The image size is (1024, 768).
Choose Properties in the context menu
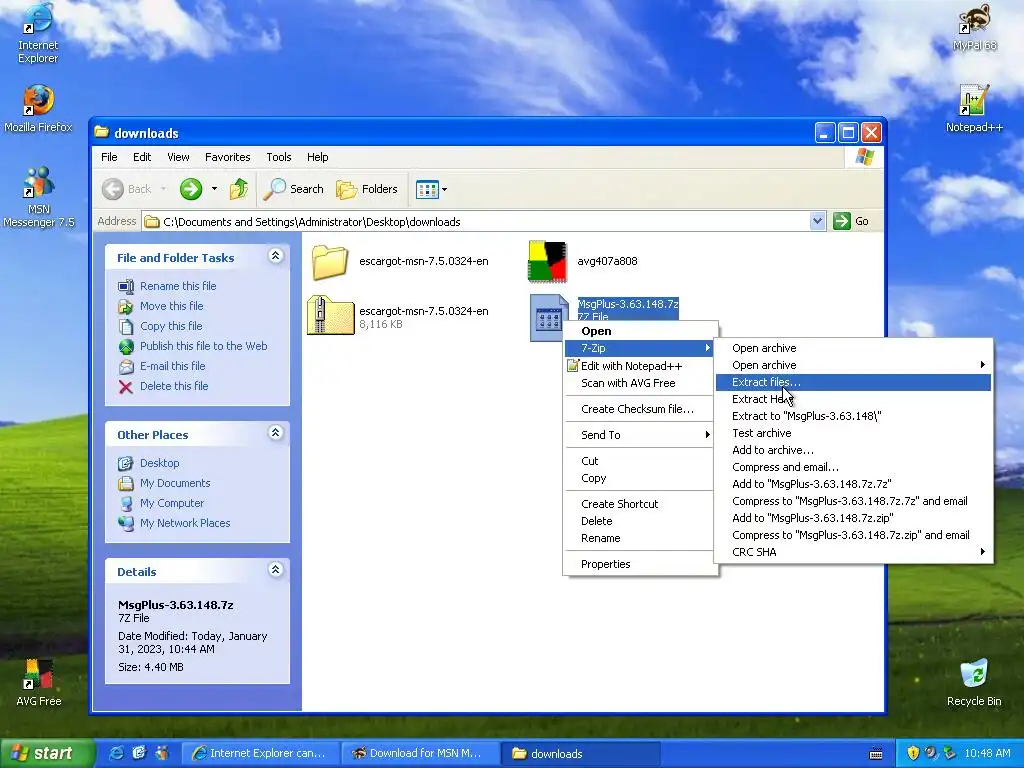[640, 564]
